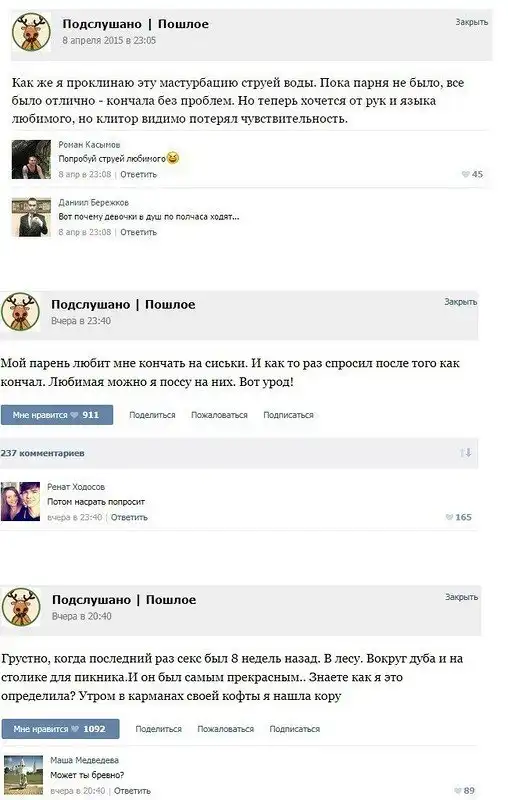Close the 23:40 post via Закрыть

[461, 302]
